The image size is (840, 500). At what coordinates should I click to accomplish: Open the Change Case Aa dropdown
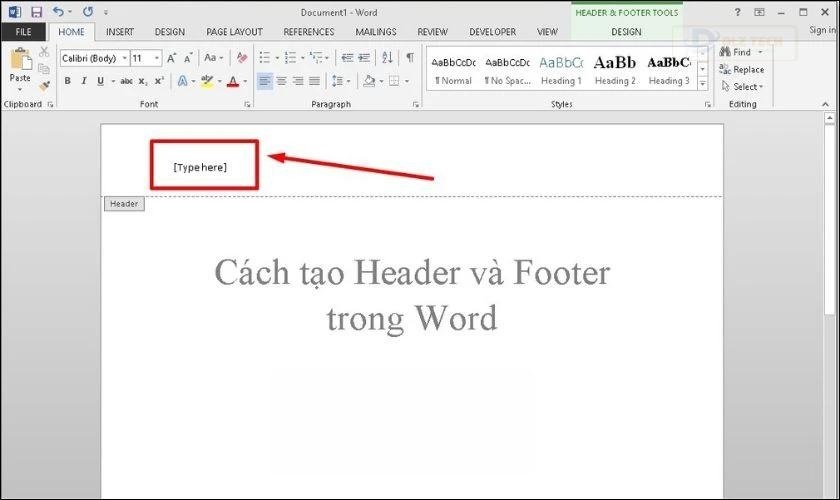coord(213,57)
